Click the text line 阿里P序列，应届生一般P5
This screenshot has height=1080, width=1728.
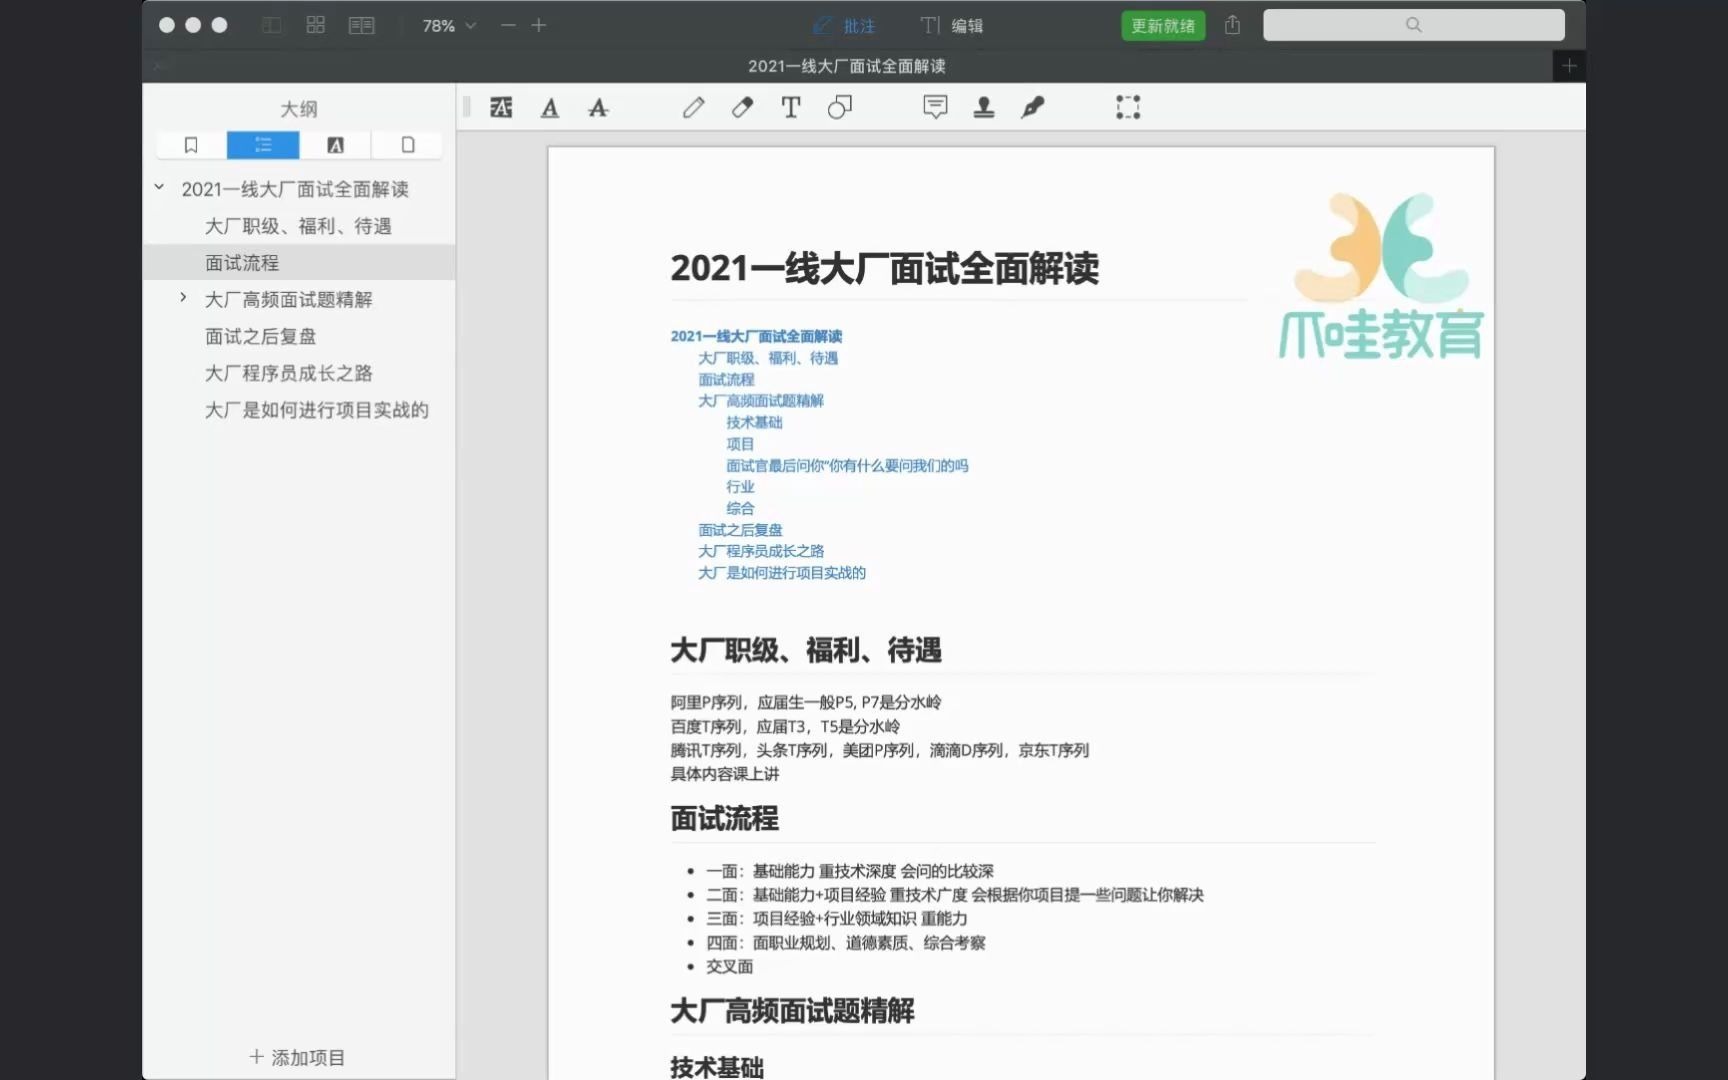pyautogui.click(x=805, y=702)
